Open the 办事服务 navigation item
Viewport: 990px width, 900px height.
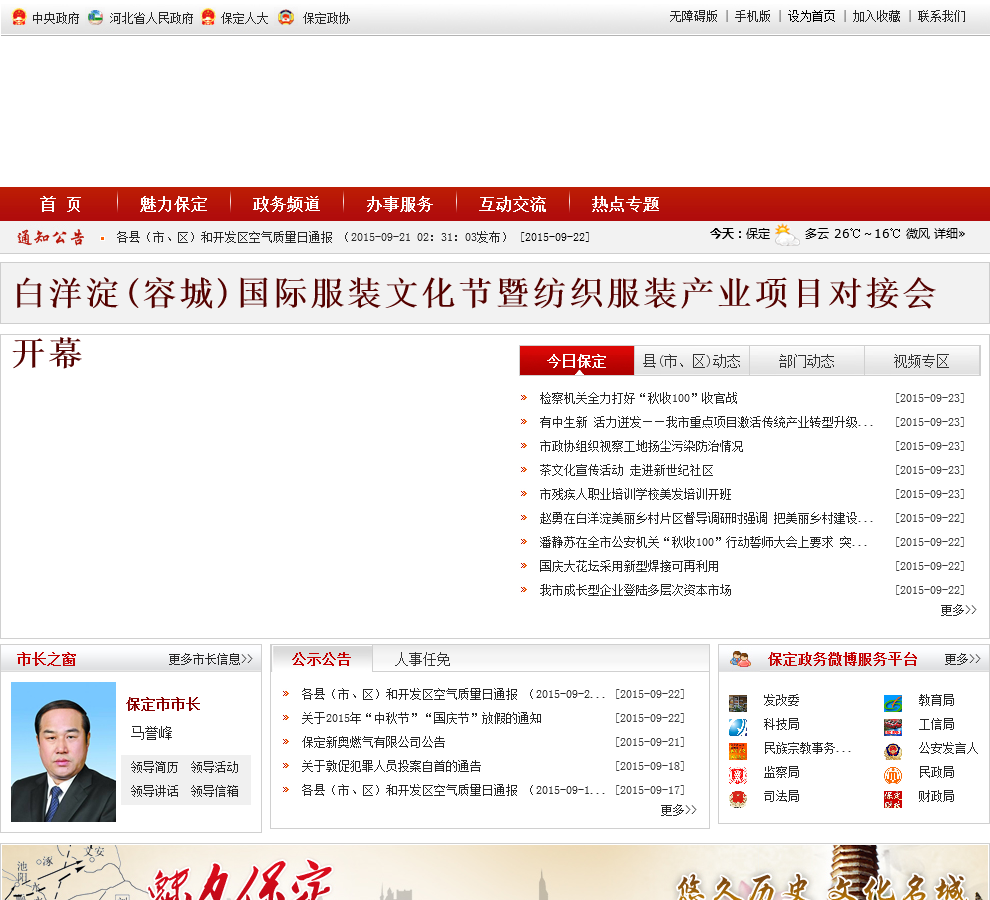(x=399, y=204)
